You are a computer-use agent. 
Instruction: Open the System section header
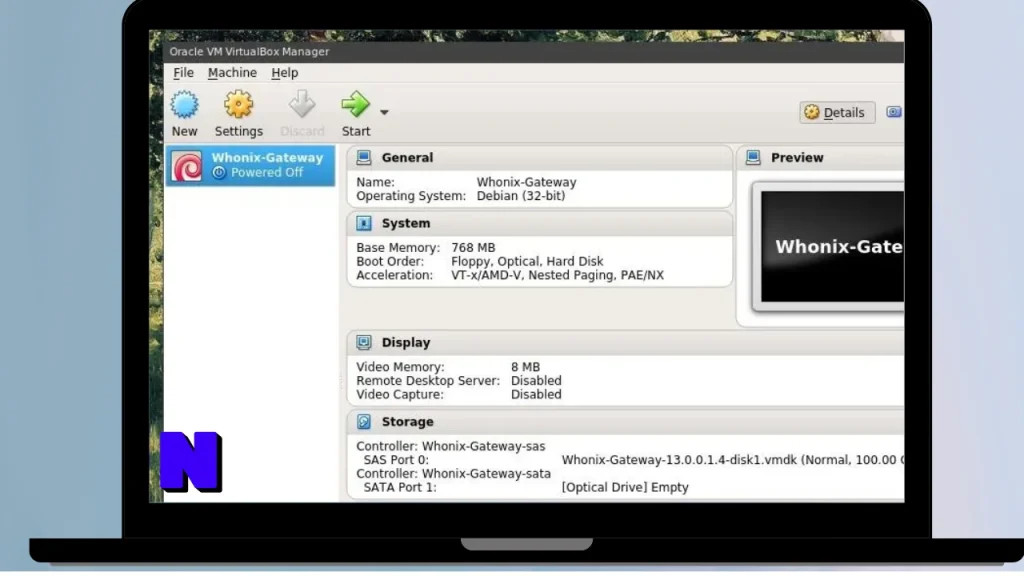pos(540,223)
